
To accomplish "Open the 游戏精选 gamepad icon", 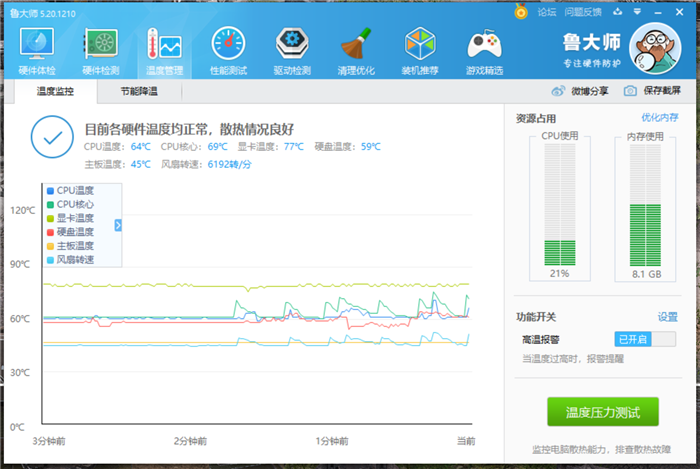I will (x=484, y=43).
